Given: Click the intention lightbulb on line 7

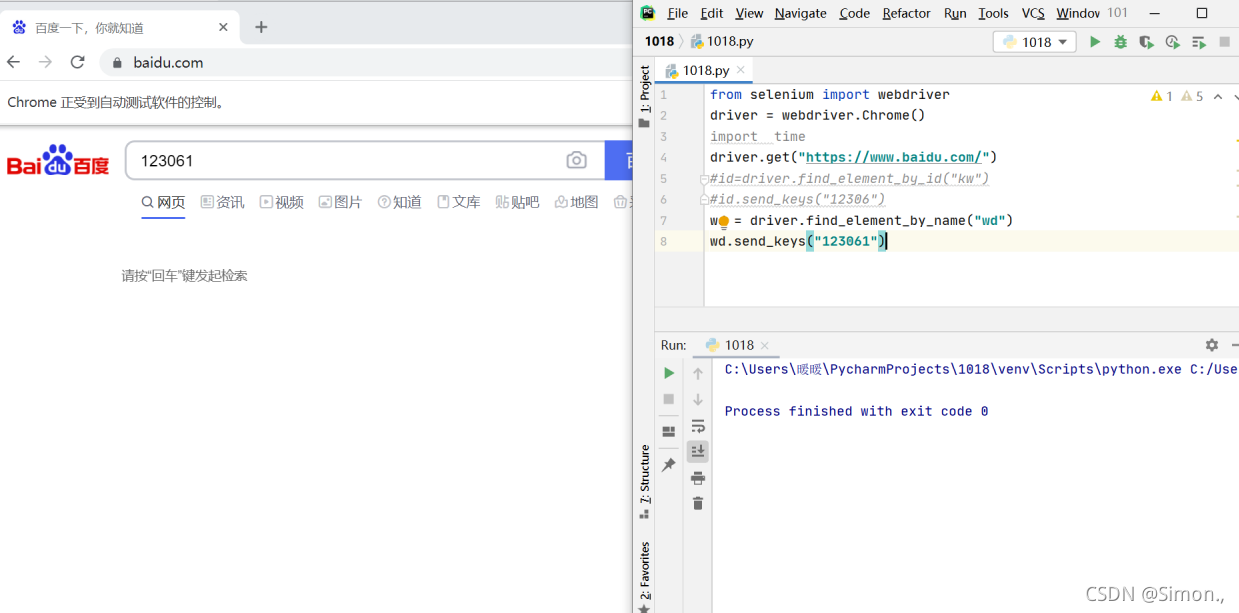Looking at the screenshot, I should tap(723, 222).
